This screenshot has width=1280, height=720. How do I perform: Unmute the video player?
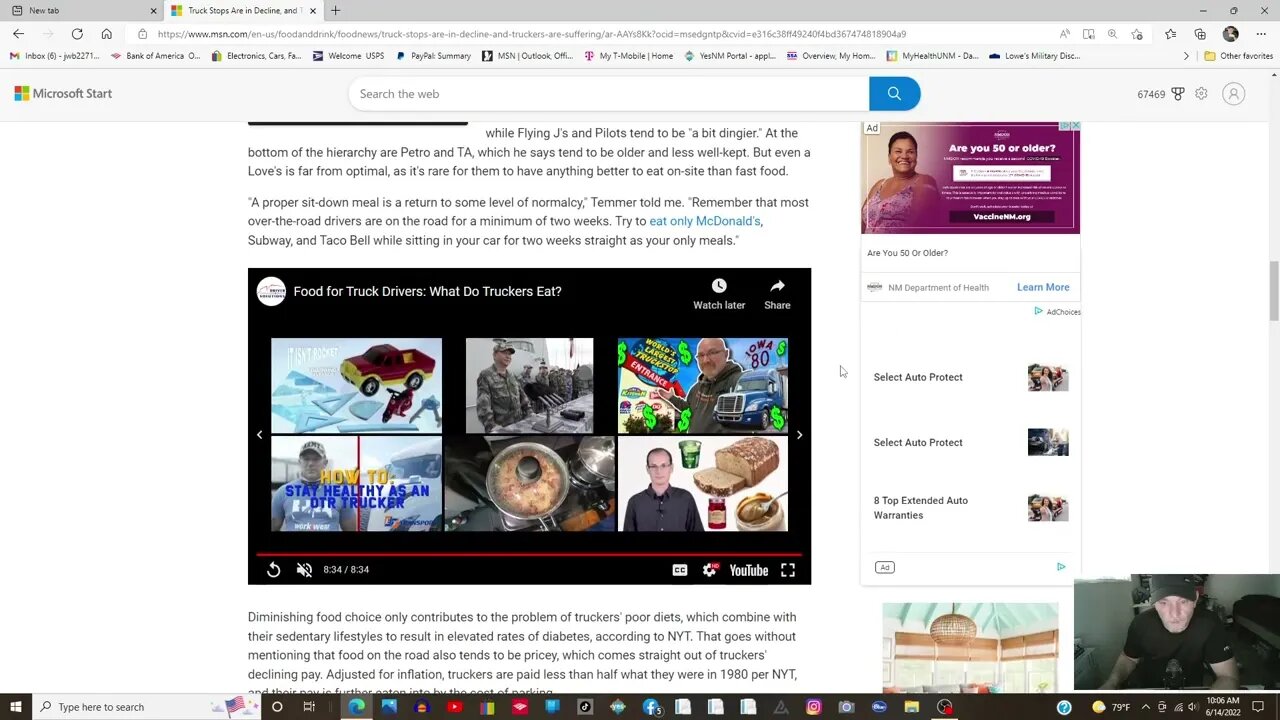(x=305, y=570)
